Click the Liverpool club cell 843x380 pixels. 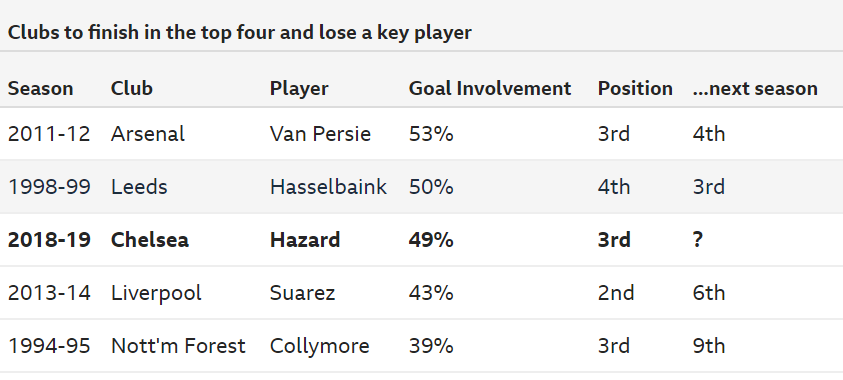pyautogui.click(x=156, y=293)
